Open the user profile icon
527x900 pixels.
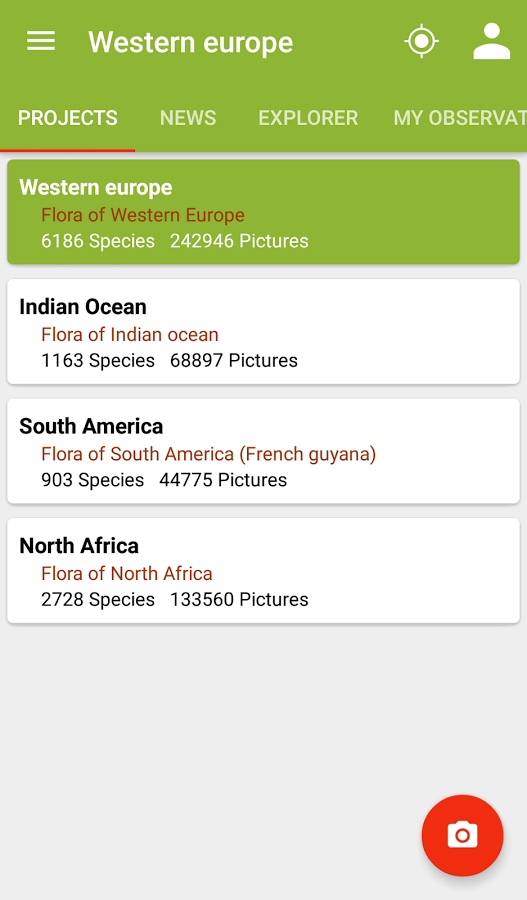click(491, 41)
